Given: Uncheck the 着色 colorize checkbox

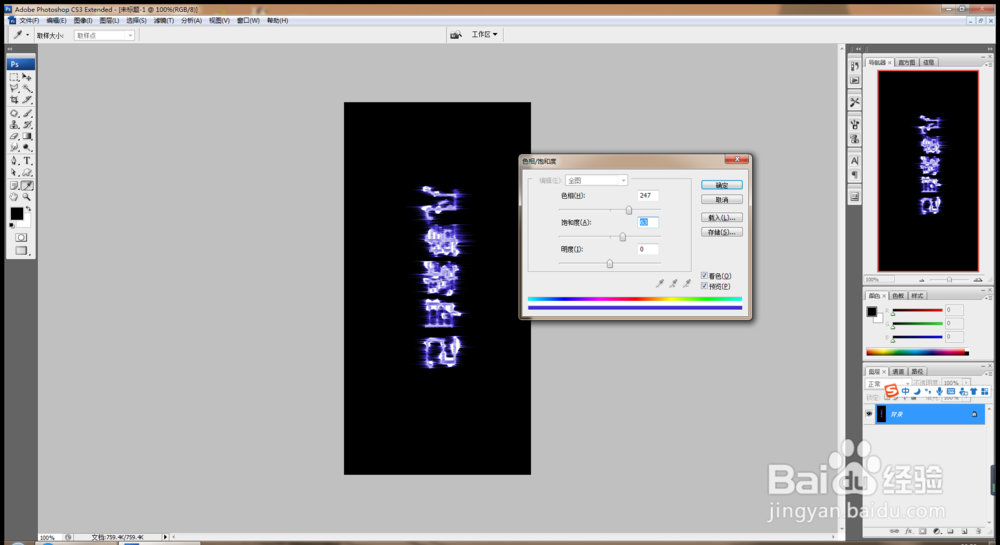Looking at the screenshot, I should pyautogui.click(x=704, y=275).
